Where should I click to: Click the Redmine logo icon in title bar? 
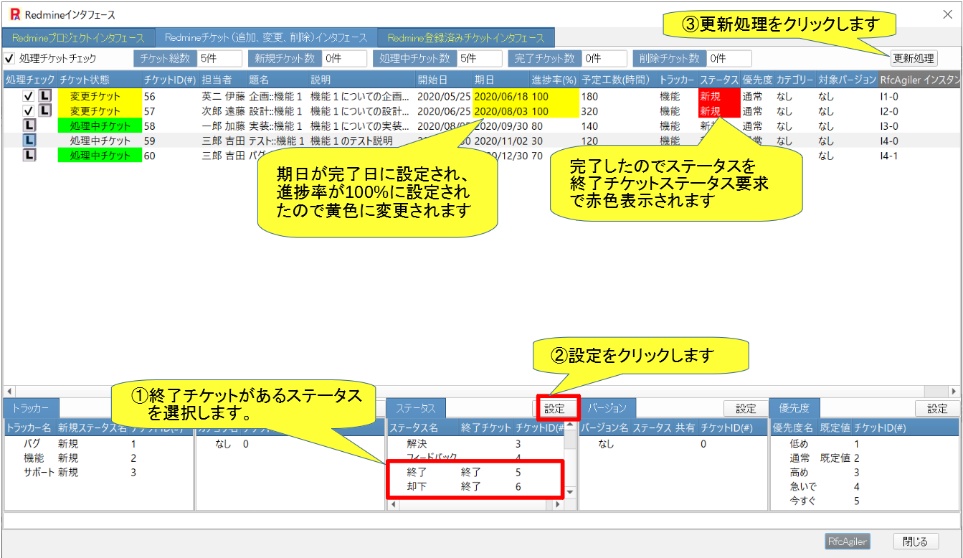[14, 14]
